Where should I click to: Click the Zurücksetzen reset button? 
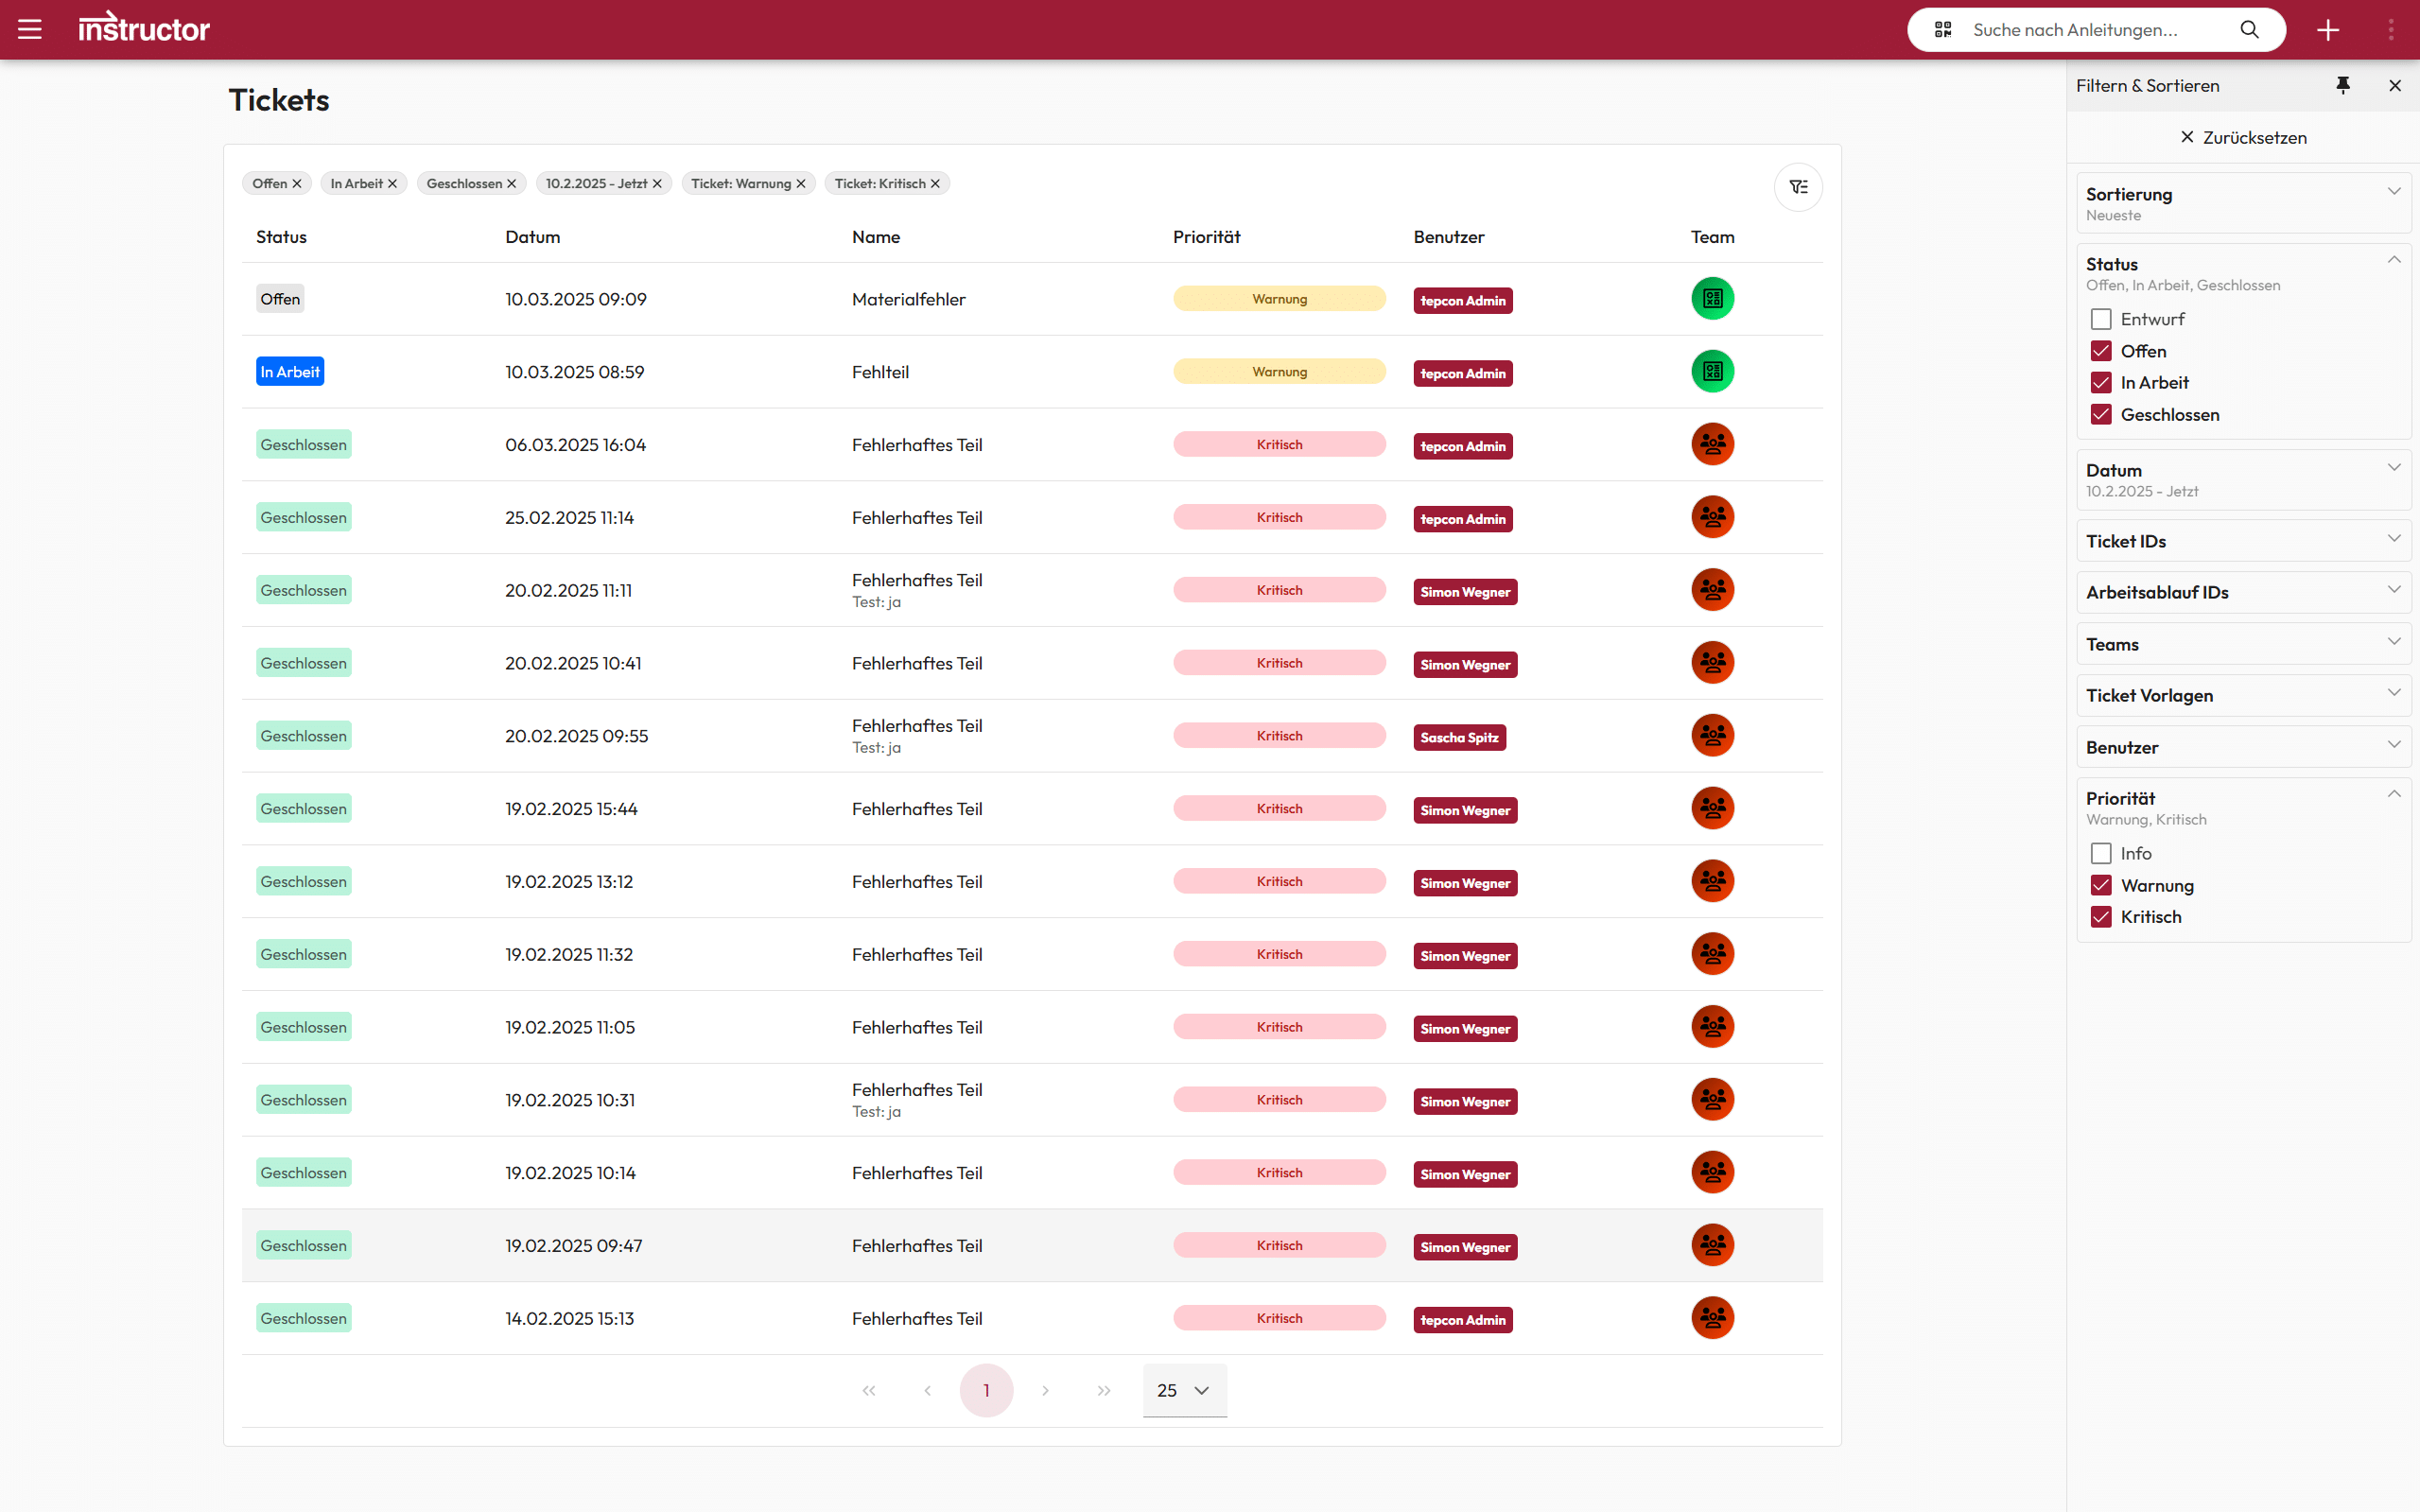[x=2243, y=137]
